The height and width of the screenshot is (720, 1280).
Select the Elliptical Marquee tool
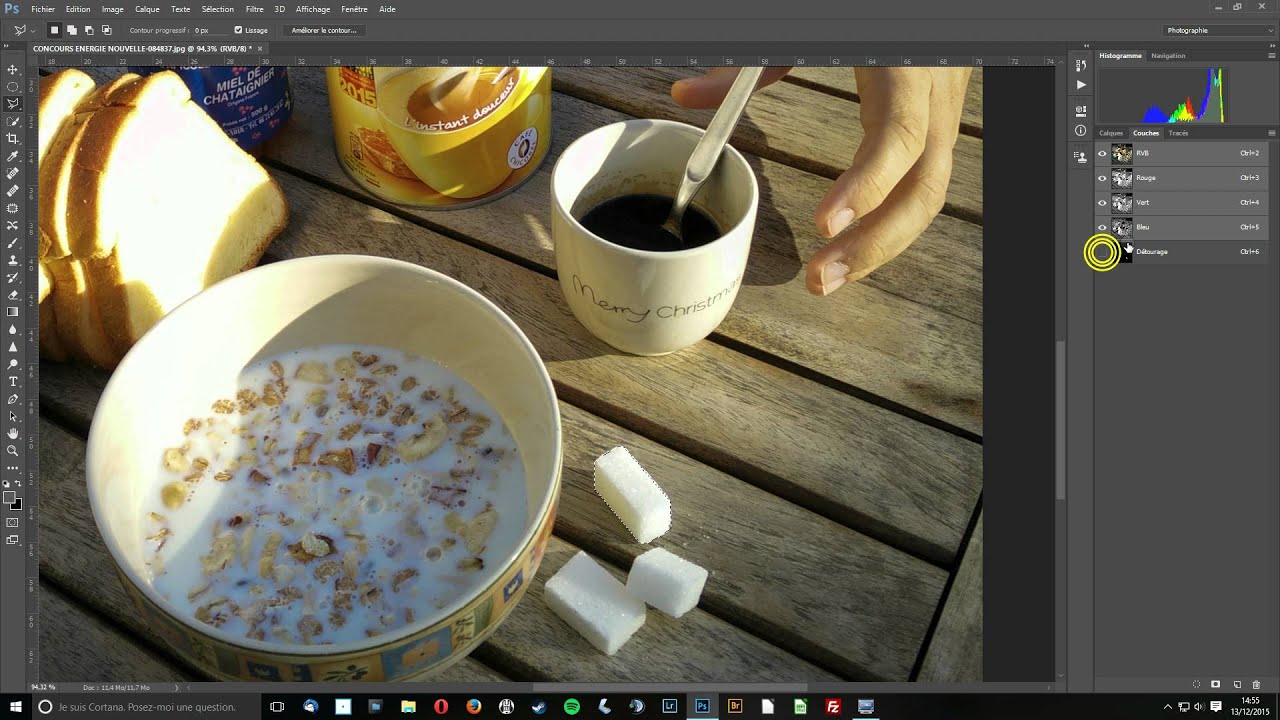point(13,86)
